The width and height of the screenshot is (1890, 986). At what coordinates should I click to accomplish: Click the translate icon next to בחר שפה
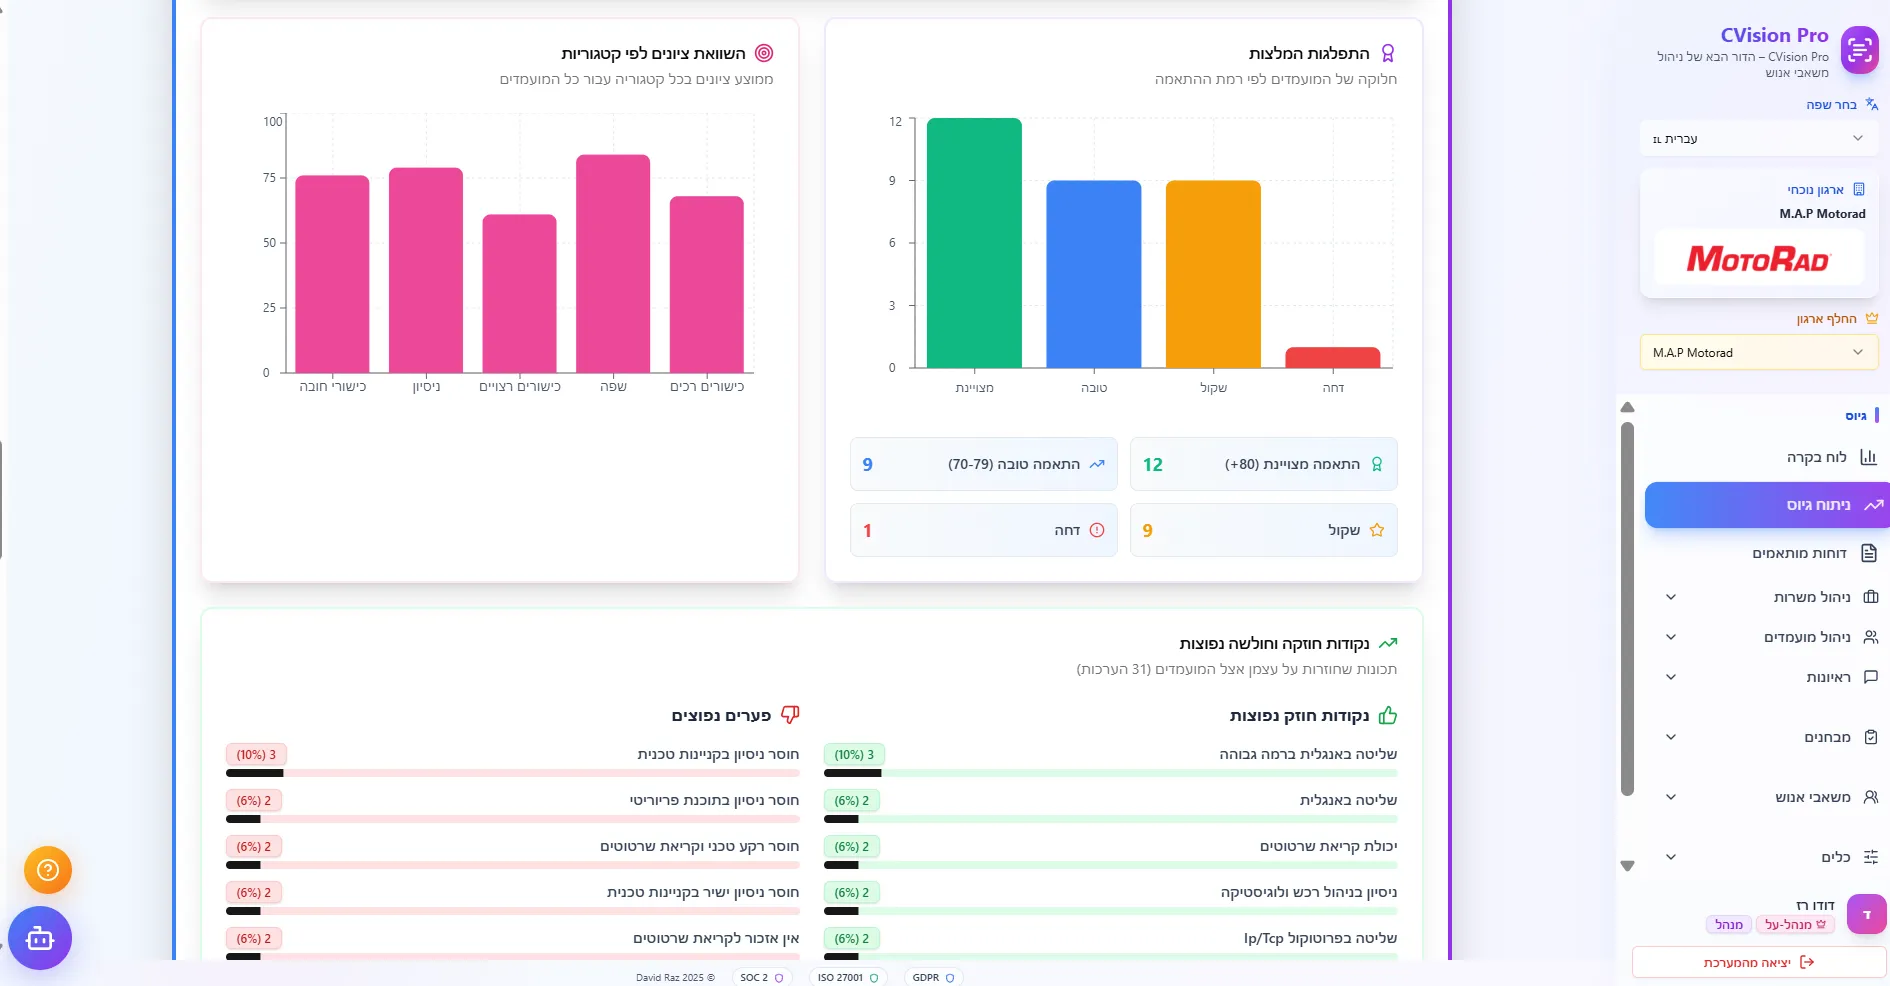pyautogui.click(x=1871, y=104)
